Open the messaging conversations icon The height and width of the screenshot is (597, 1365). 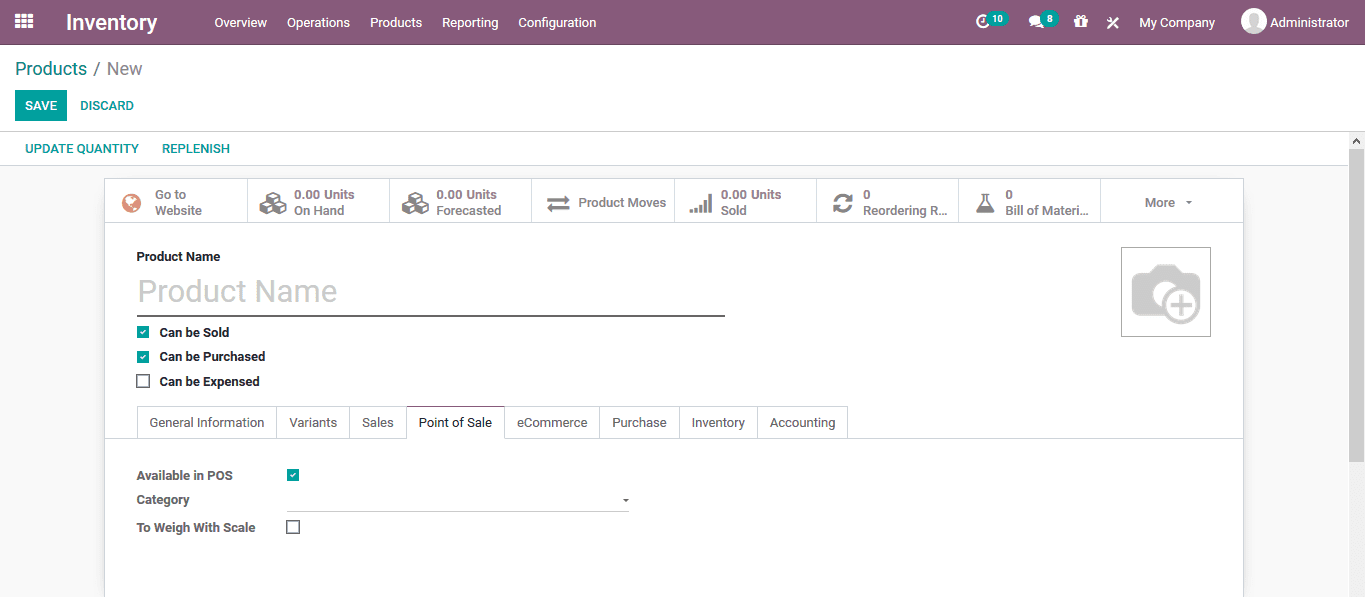coord(1036,22)
